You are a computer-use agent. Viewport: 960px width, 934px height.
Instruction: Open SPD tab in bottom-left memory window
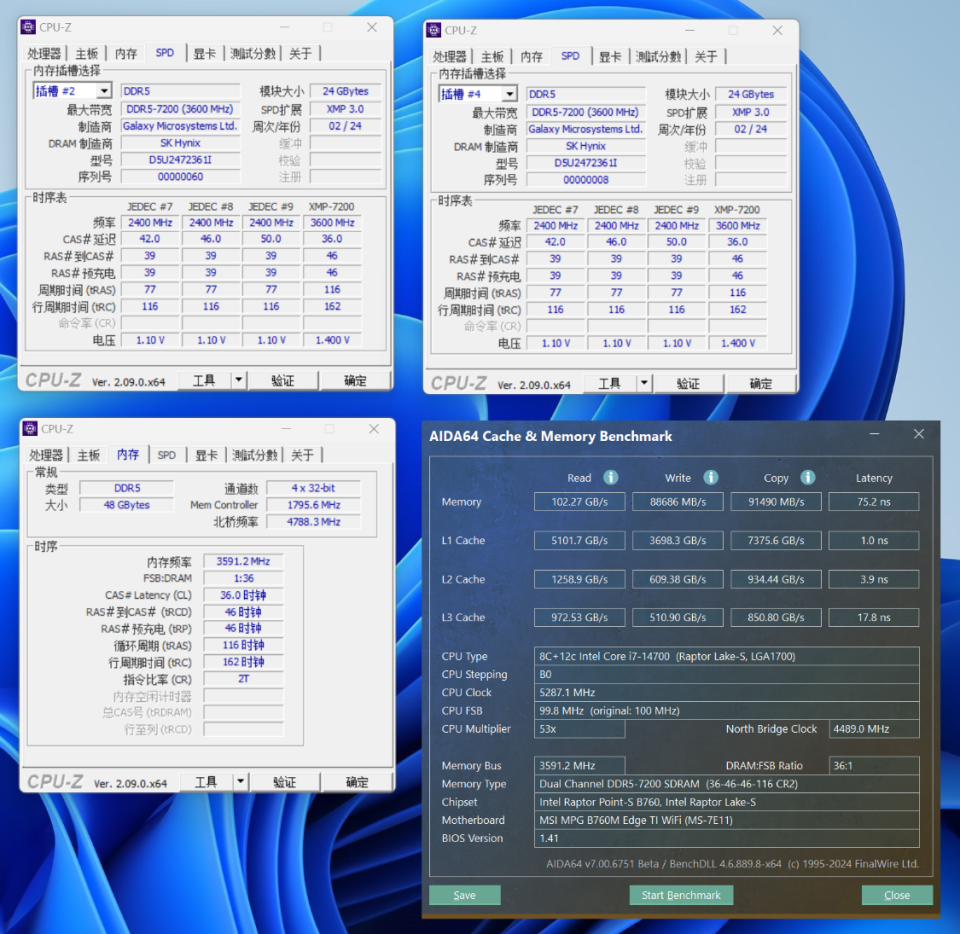[x=167, y=455]
